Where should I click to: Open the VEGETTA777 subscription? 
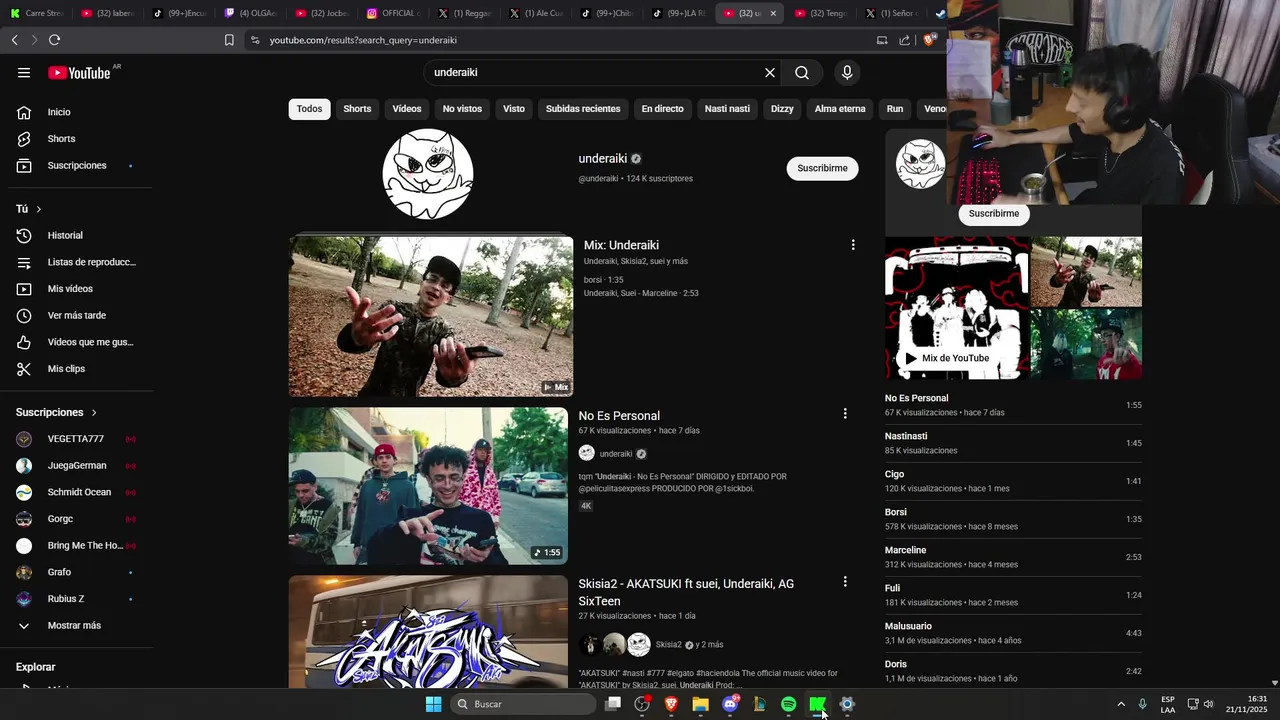point(76,439)
